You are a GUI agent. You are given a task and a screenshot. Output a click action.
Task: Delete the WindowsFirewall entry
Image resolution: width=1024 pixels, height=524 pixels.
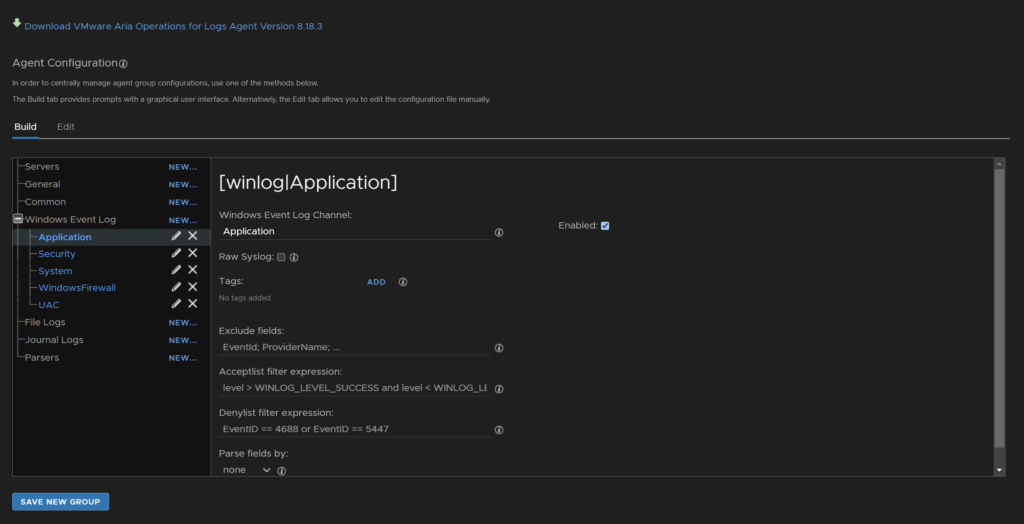[193, 287]
